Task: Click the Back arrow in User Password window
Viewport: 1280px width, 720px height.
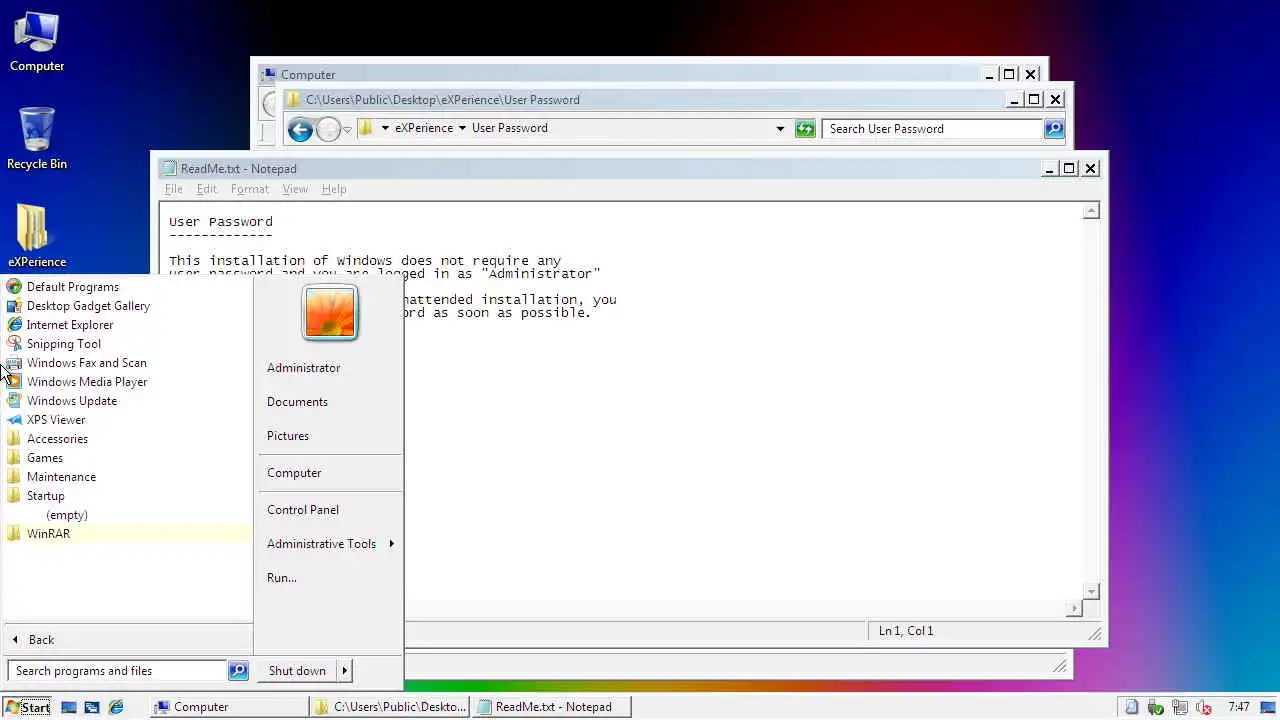Action: point(300,129)
